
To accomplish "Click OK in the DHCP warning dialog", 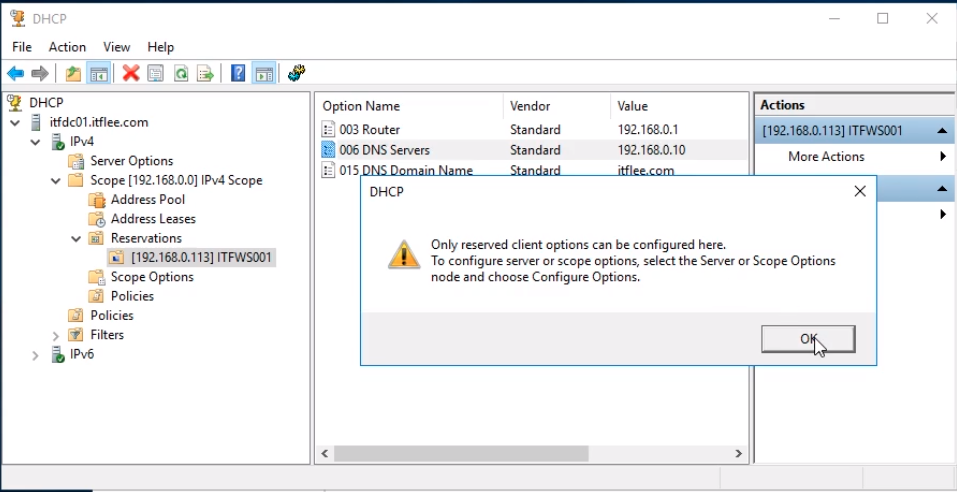I will point(808,339).
